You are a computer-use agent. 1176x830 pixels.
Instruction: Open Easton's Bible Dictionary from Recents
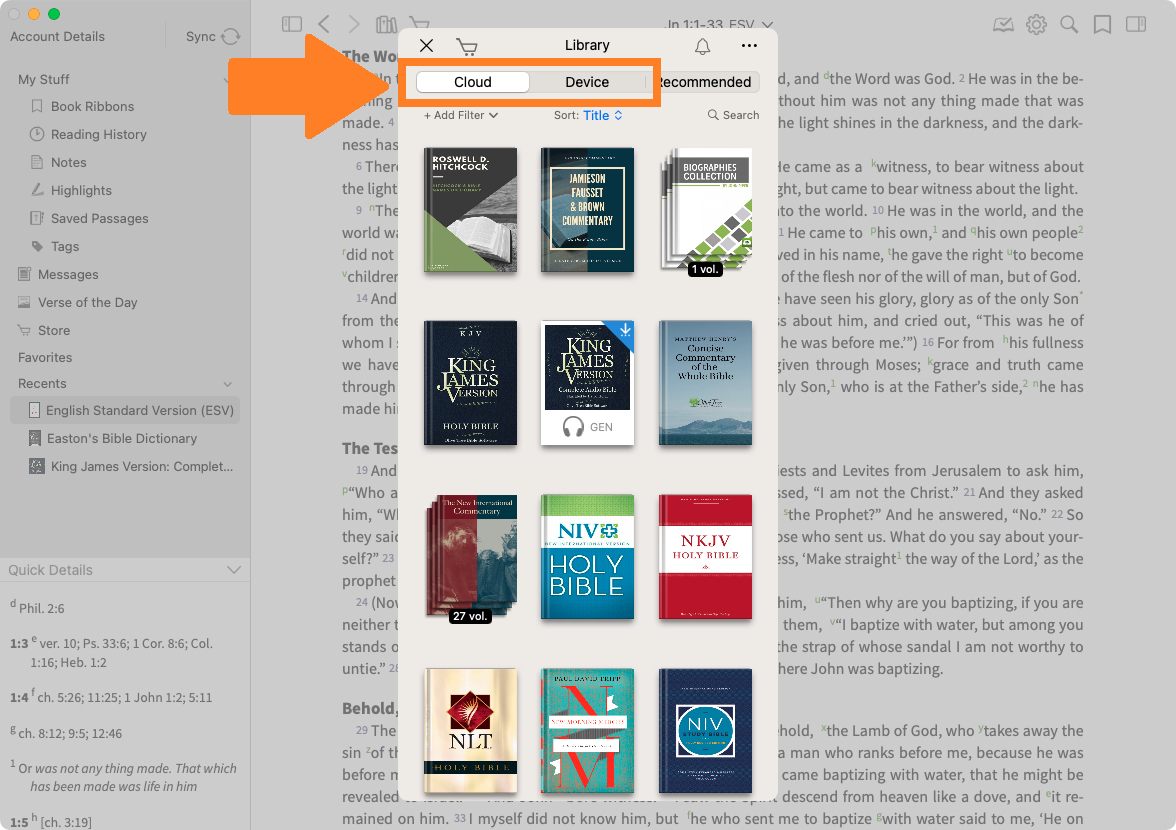tap(122, 439)
